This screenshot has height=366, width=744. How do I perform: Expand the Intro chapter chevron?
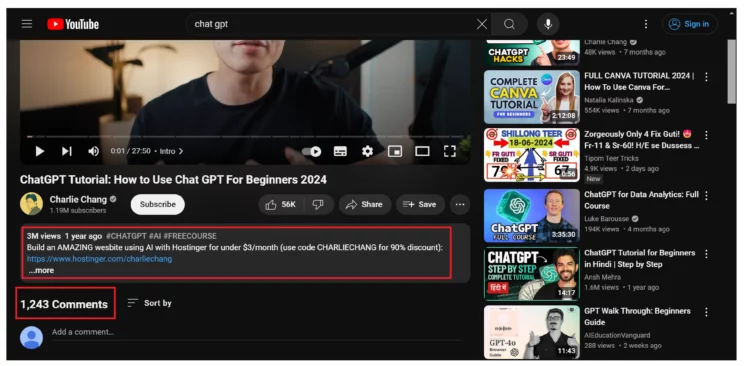[x=180, y=151]
